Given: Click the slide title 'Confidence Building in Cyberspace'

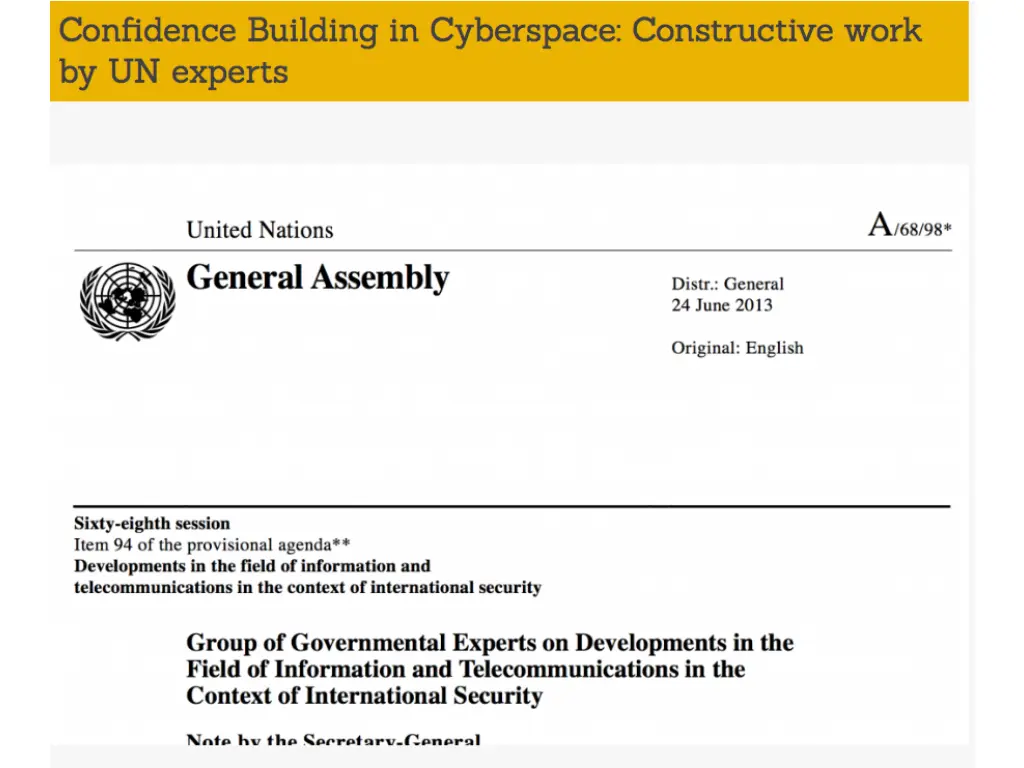Looking at the screenshot, I should (x=340, y=31).
